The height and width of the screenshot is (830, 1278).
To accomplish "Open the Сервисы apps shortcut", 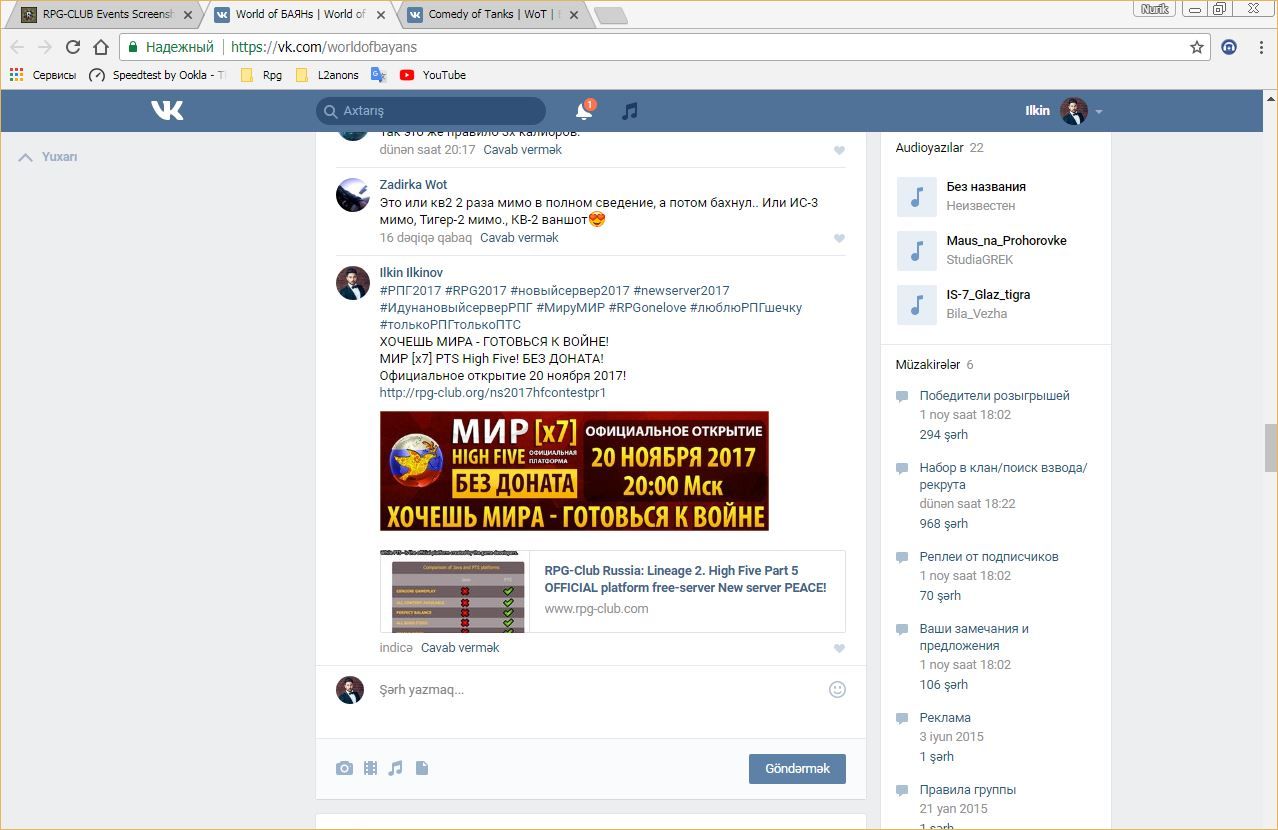I will (x=42, y=75).
